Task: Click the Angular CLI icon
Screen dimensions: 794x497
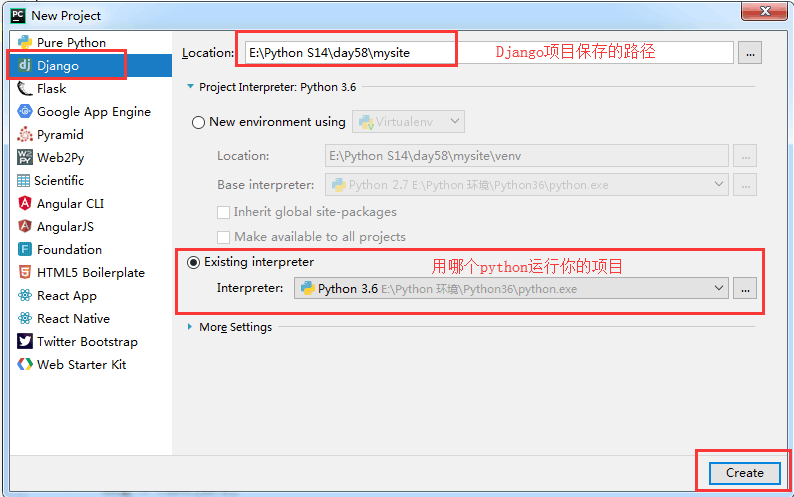Action: point(25,204)
